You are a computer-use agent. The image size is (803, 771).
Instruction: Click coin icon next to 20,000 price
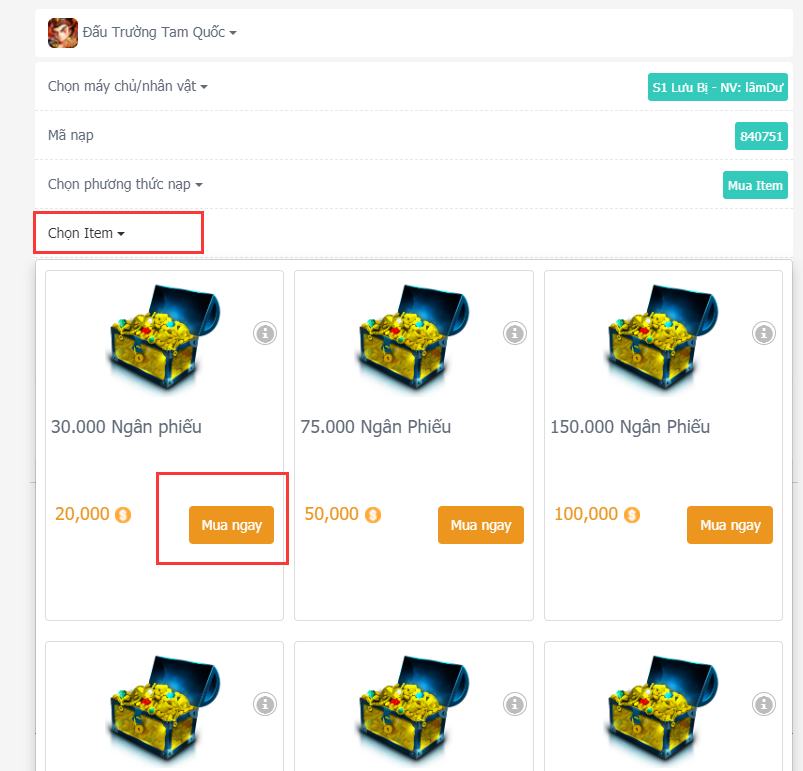(123, 515)
